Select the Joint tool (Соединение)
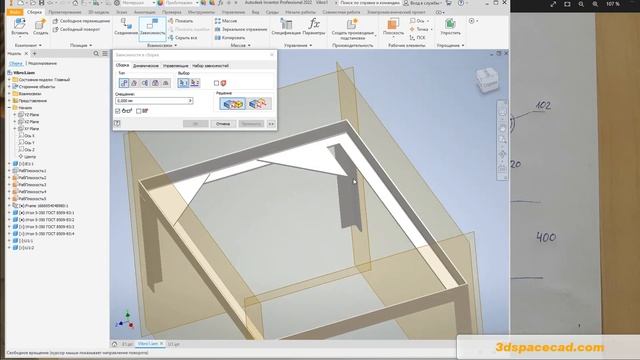Image resolution: width=640 pixels, height=360 pixels. 126,27
